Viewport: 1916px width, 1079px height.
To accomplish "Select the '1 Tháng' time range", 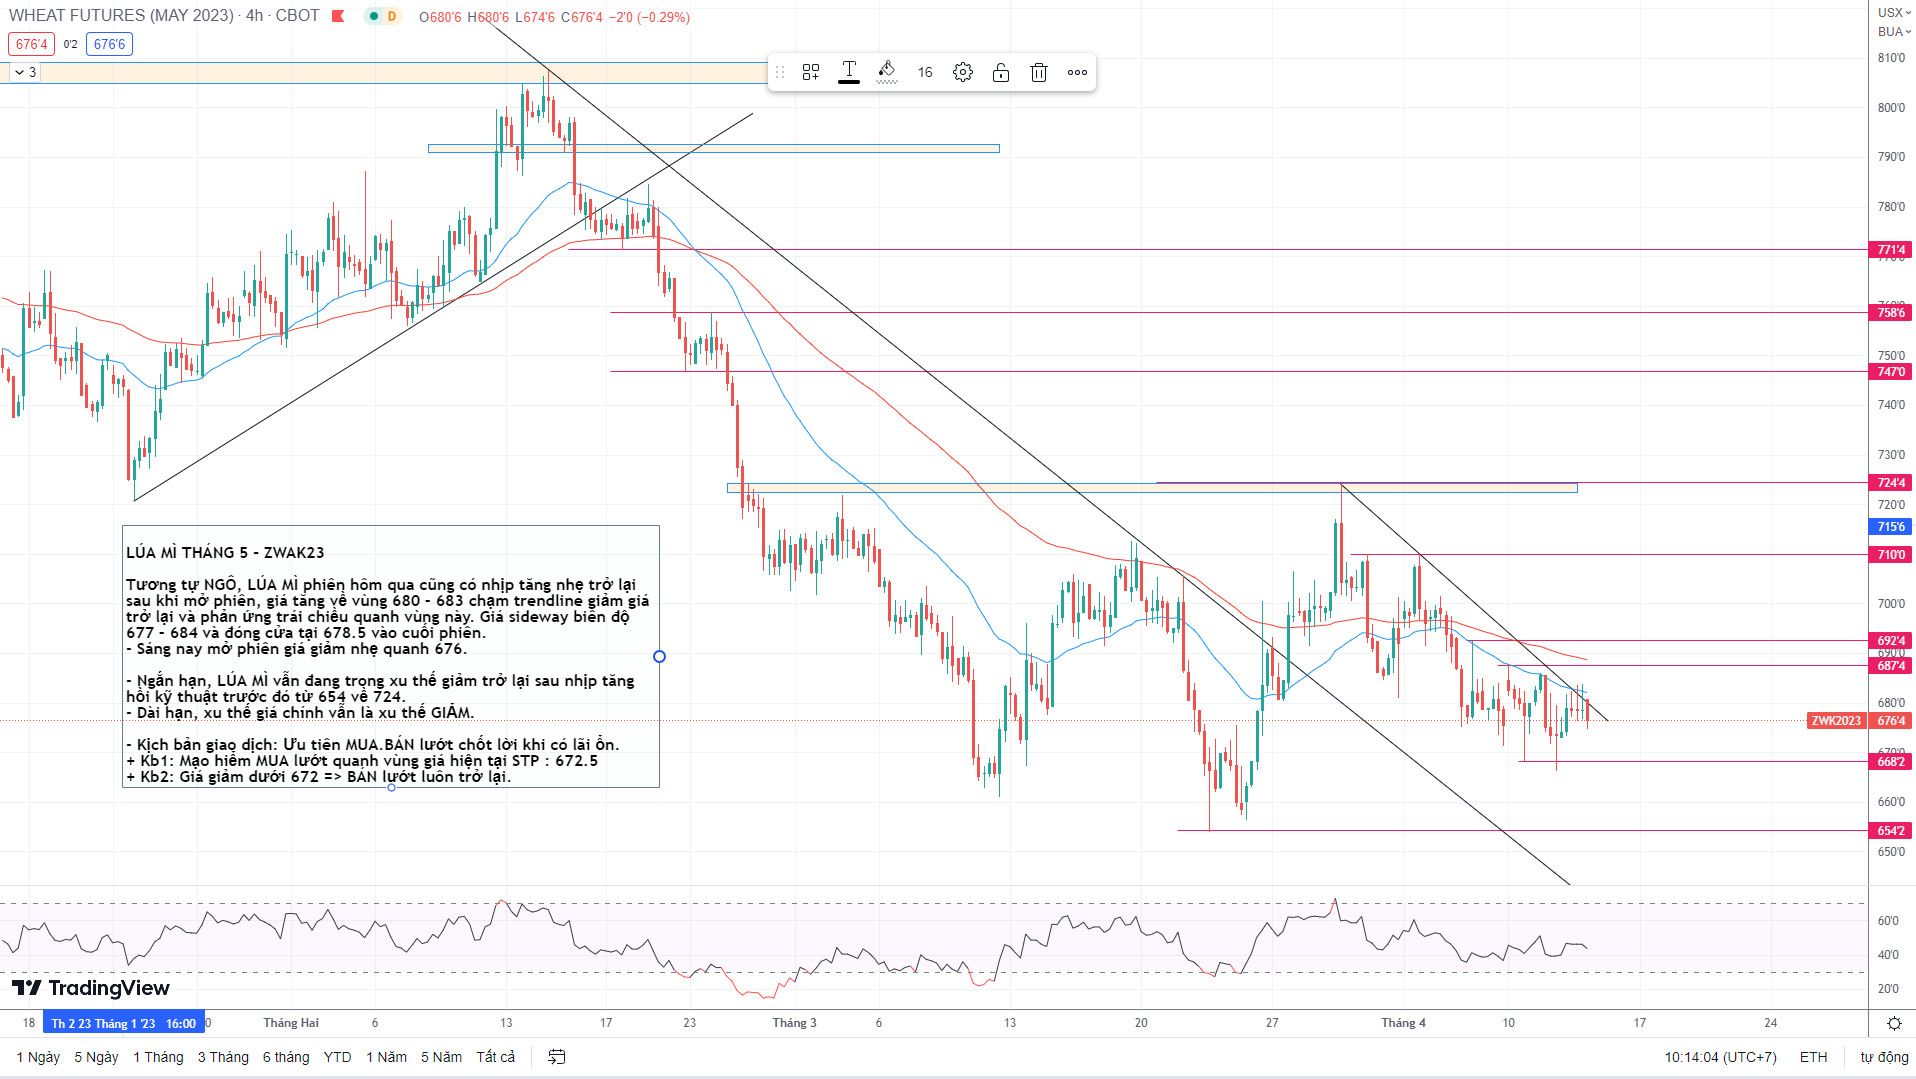I will [x=158, y=1057].
